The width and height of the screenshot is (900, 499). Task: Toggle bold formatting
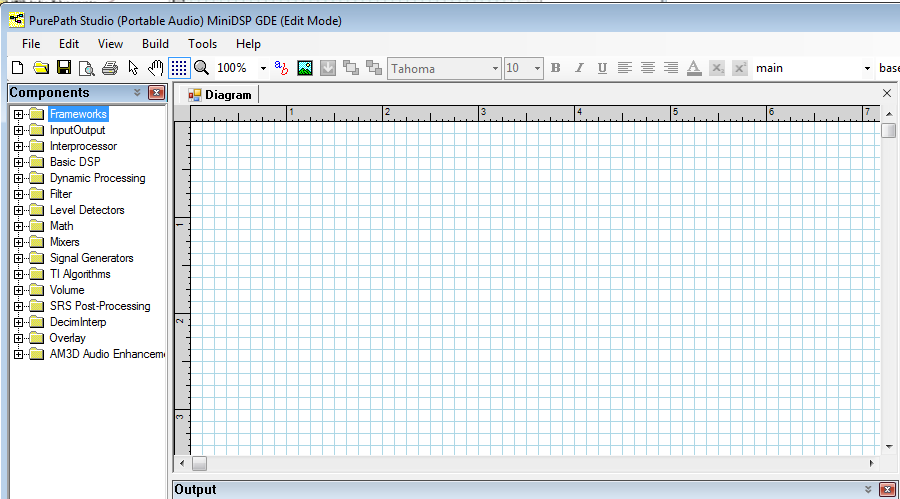(556, 68)
